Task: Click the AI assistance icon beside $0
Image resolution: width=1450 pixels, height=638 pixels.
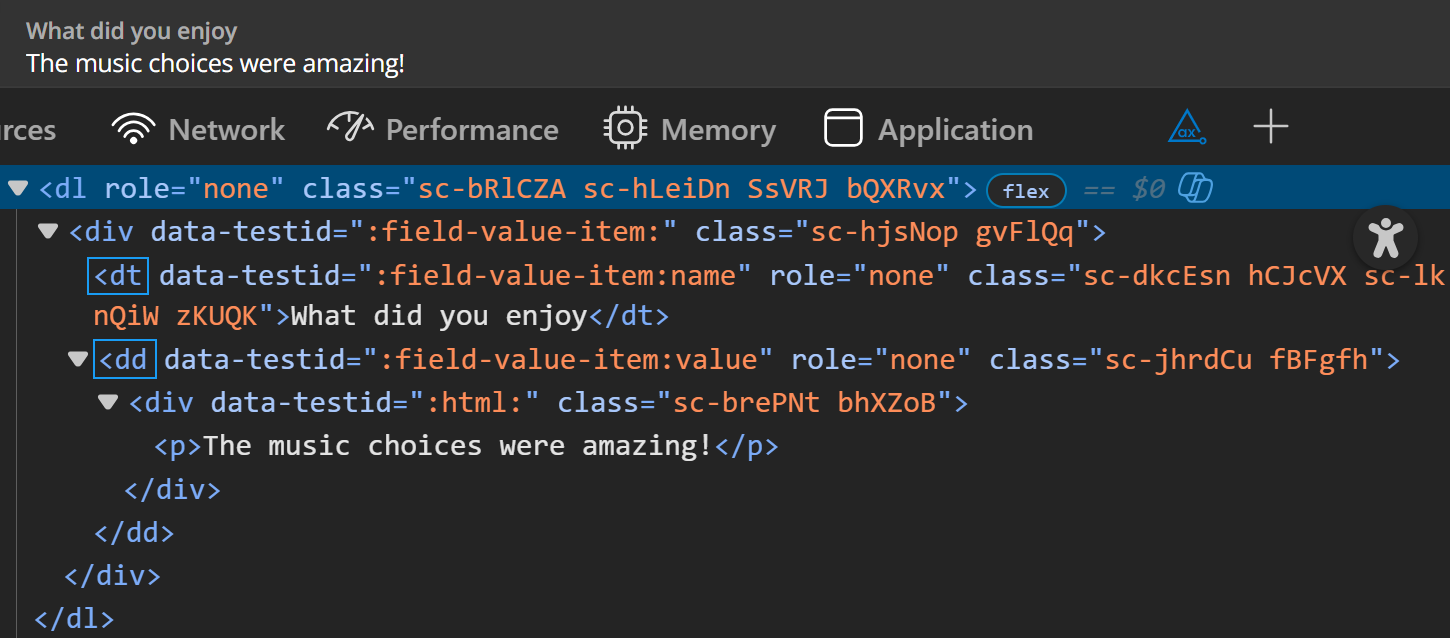Action: click(x=1195, y=188)
